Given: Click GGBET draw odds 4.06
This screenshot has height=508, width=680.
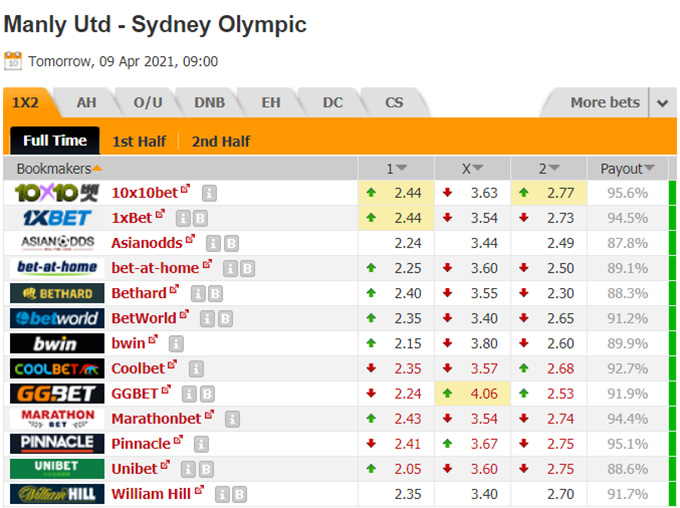Looking at the screenshot, I should [484, 394].
